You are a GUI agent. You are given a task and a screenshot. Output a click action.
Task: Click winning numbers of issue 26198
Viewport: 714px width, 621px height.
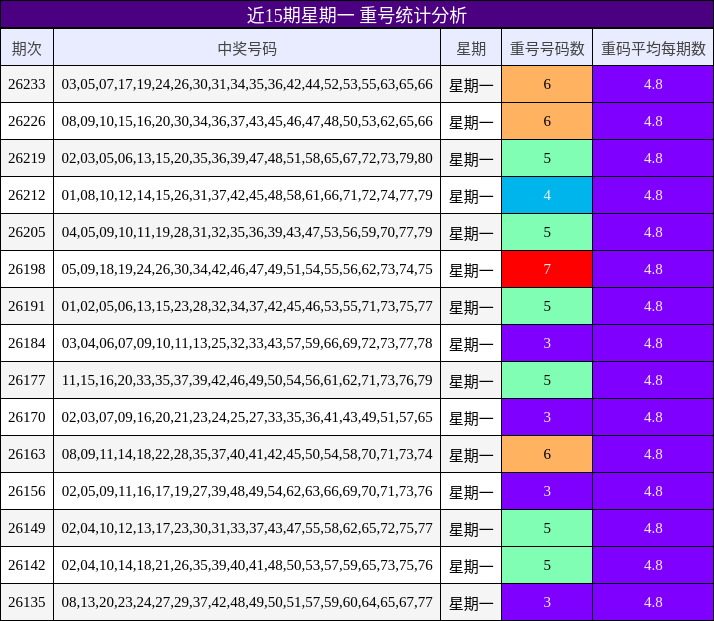tap(247, 269)
